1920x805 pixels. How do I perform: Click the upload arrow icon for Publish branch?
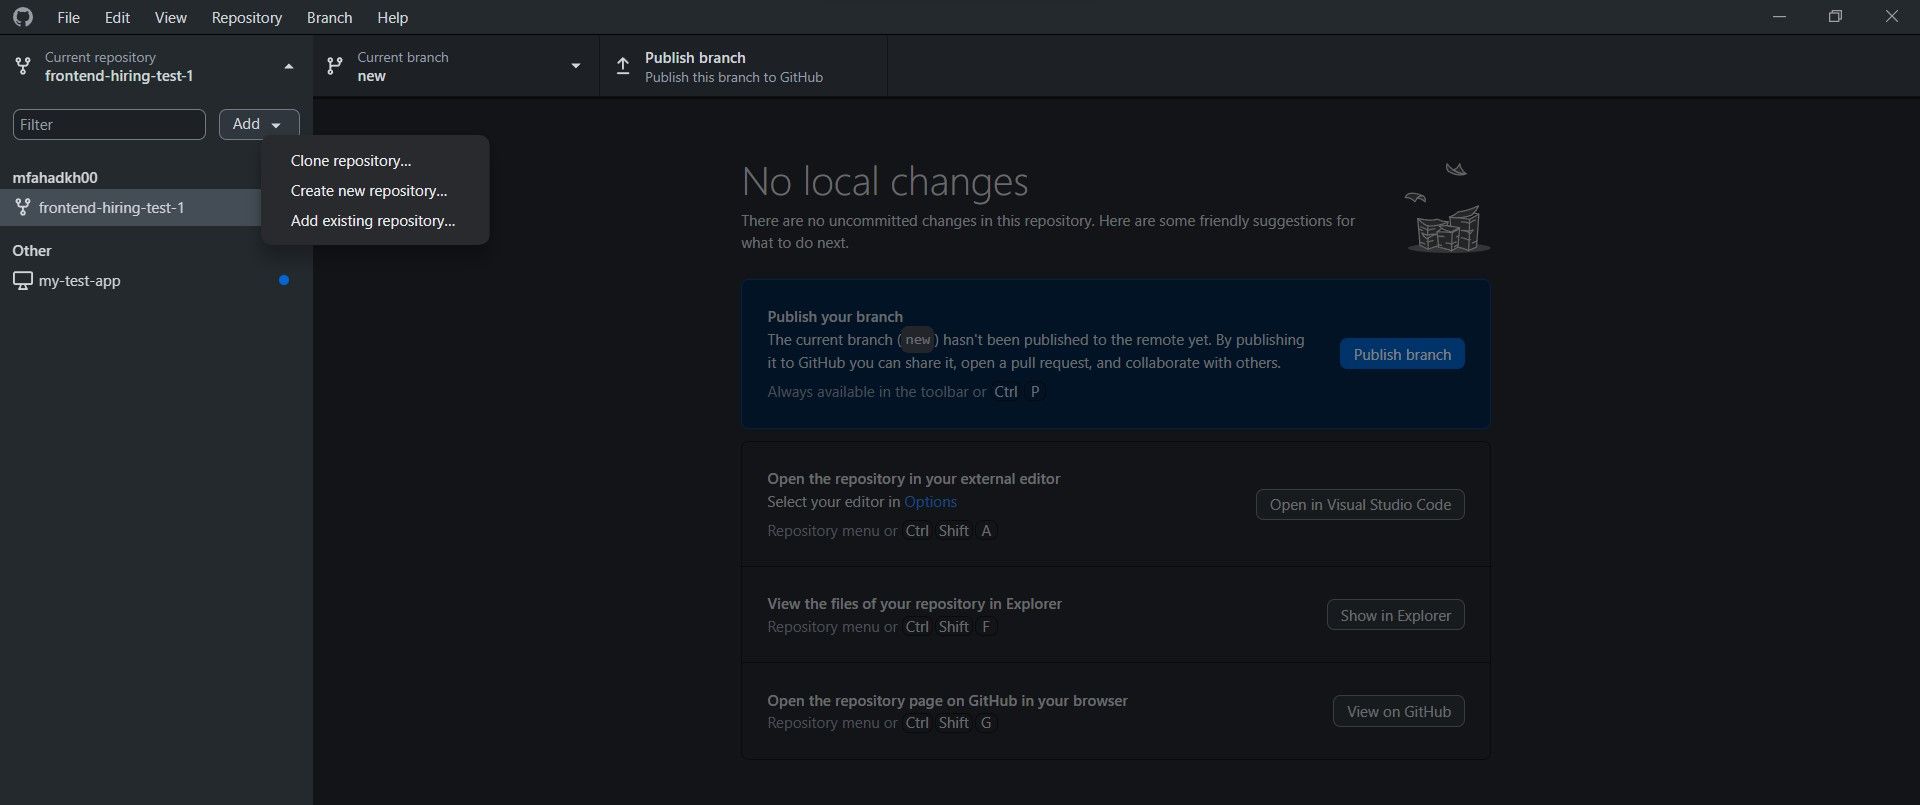click(x=623, y=66)
